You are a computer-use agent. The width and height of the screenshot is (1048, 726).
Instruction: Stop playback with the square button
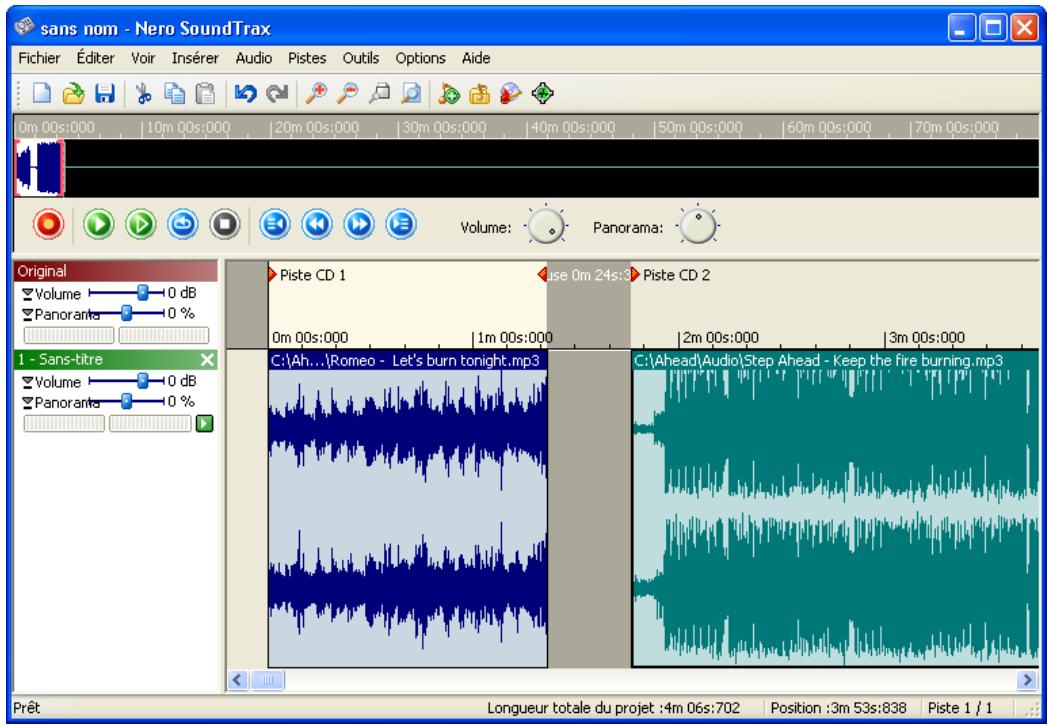tap(225, 225)
